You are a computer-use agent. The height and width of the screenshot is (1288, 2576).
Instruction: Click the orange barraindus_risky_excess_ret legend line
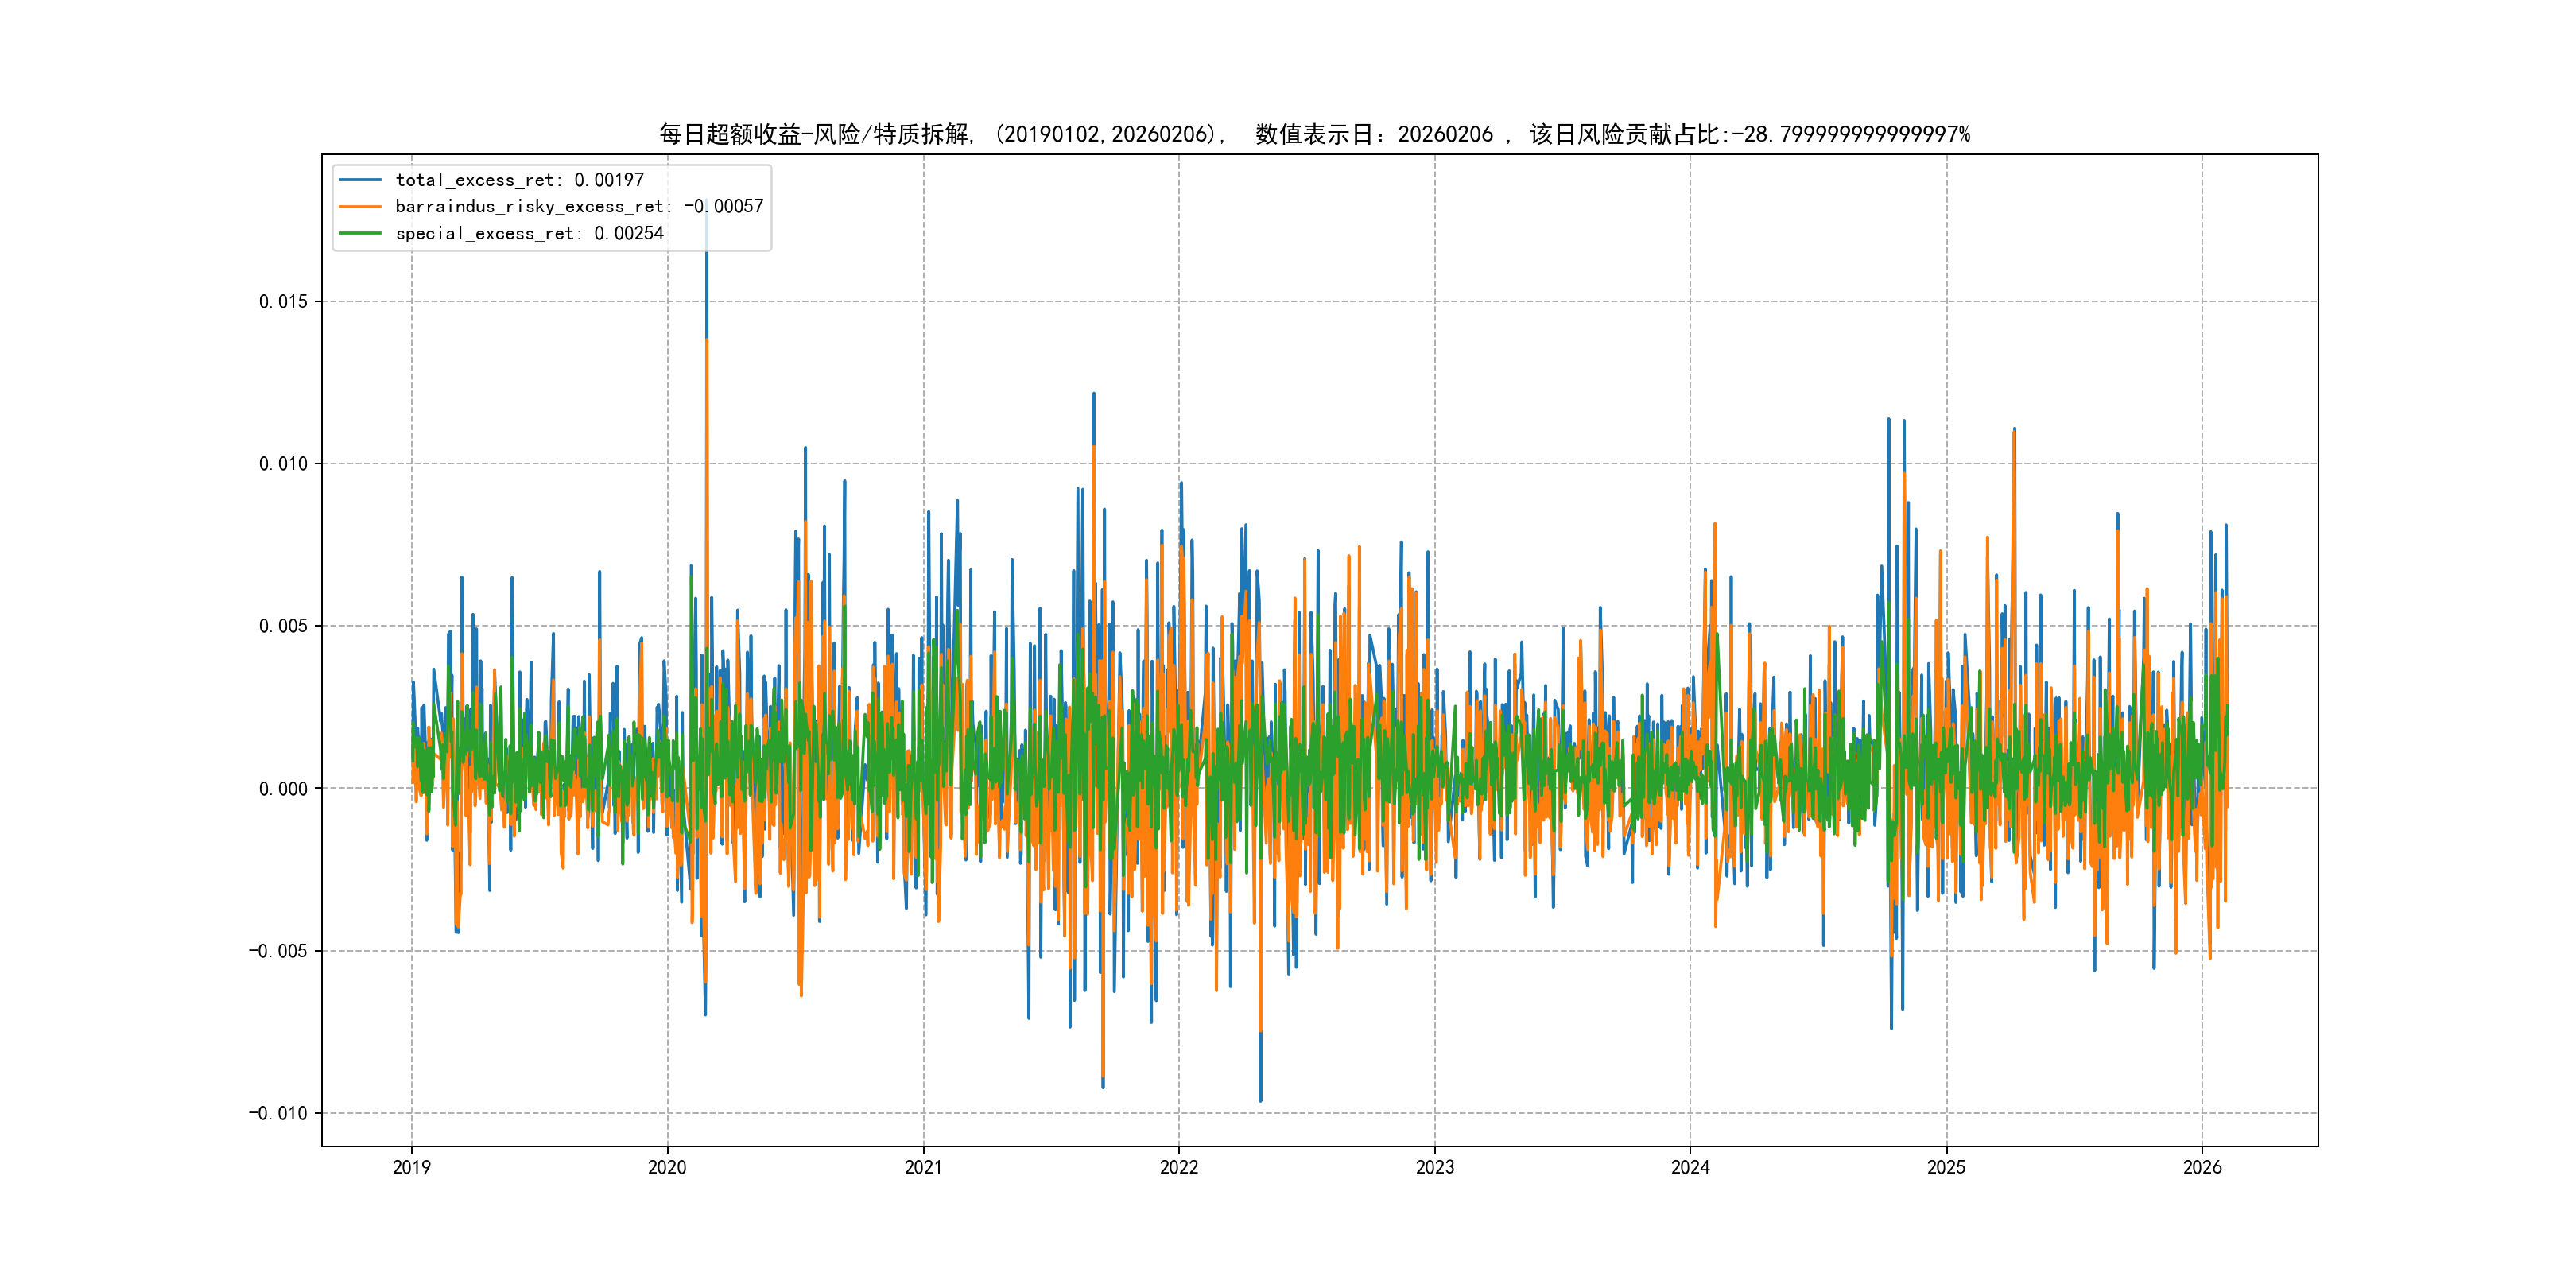click(x=360, y=207)
